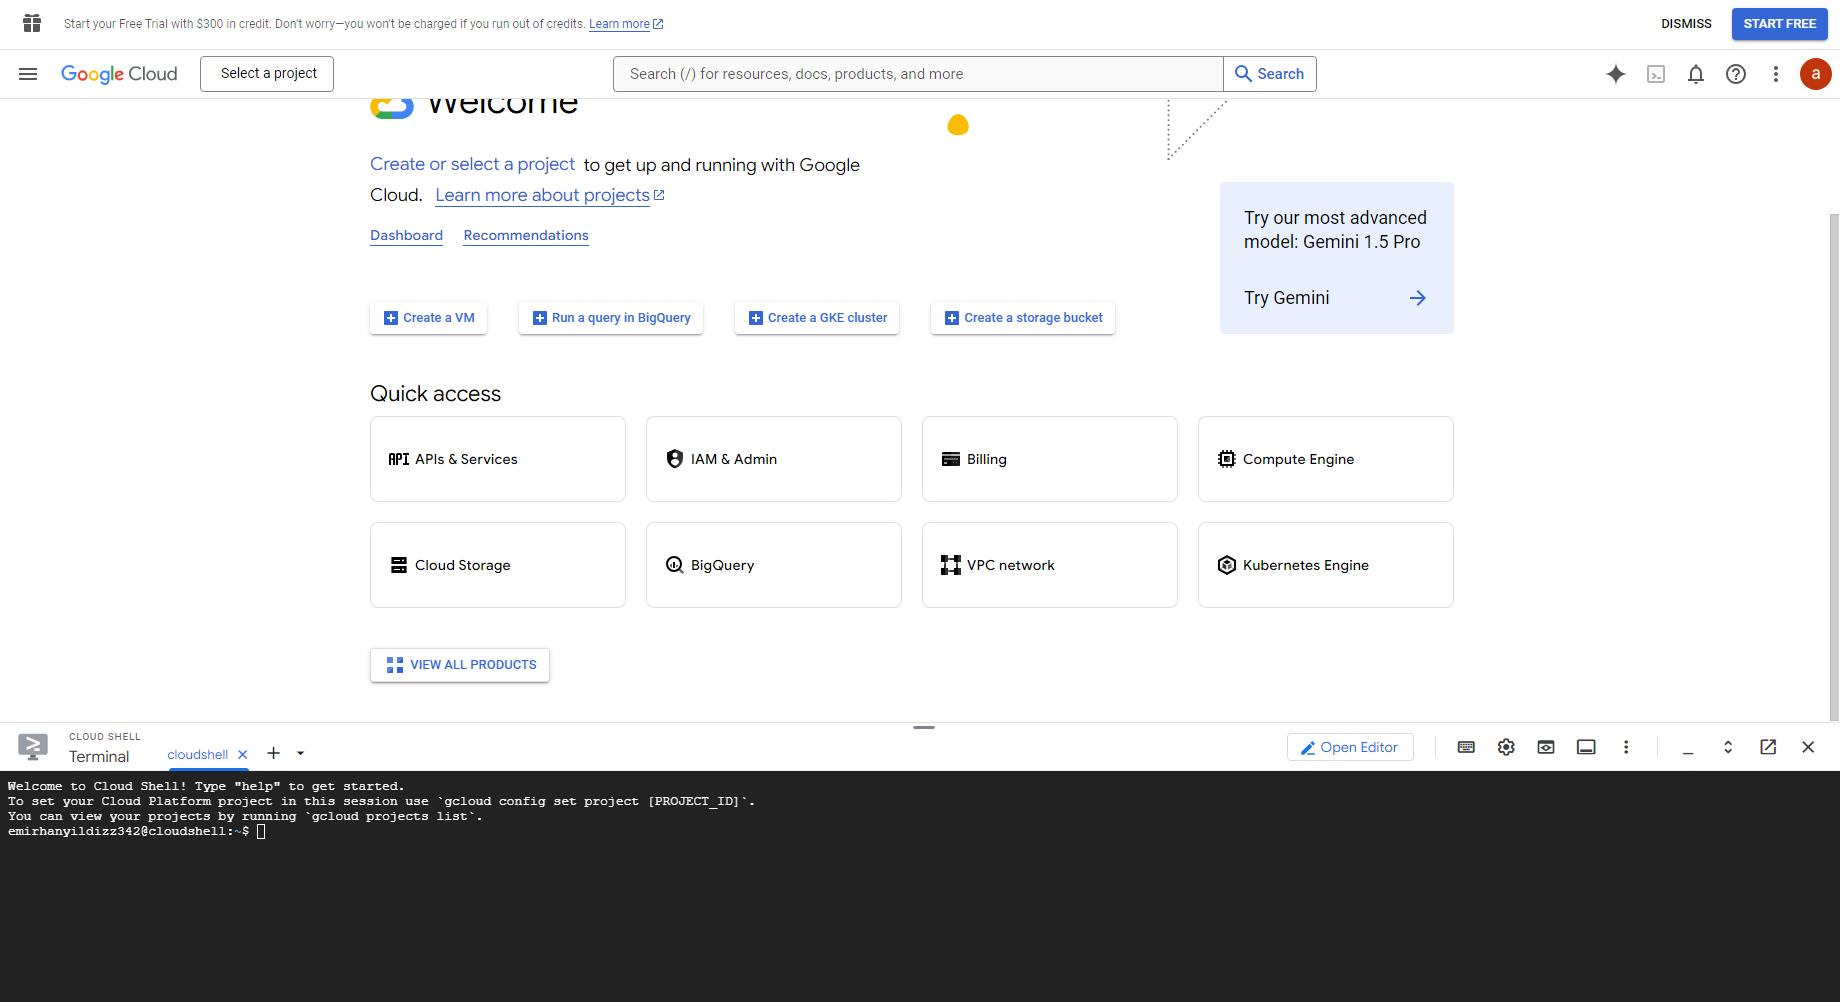The width and height of the screenshot is (1840, 1002).
Task: Switch to the Recommendations tab
Action: [x=526, y=236]
